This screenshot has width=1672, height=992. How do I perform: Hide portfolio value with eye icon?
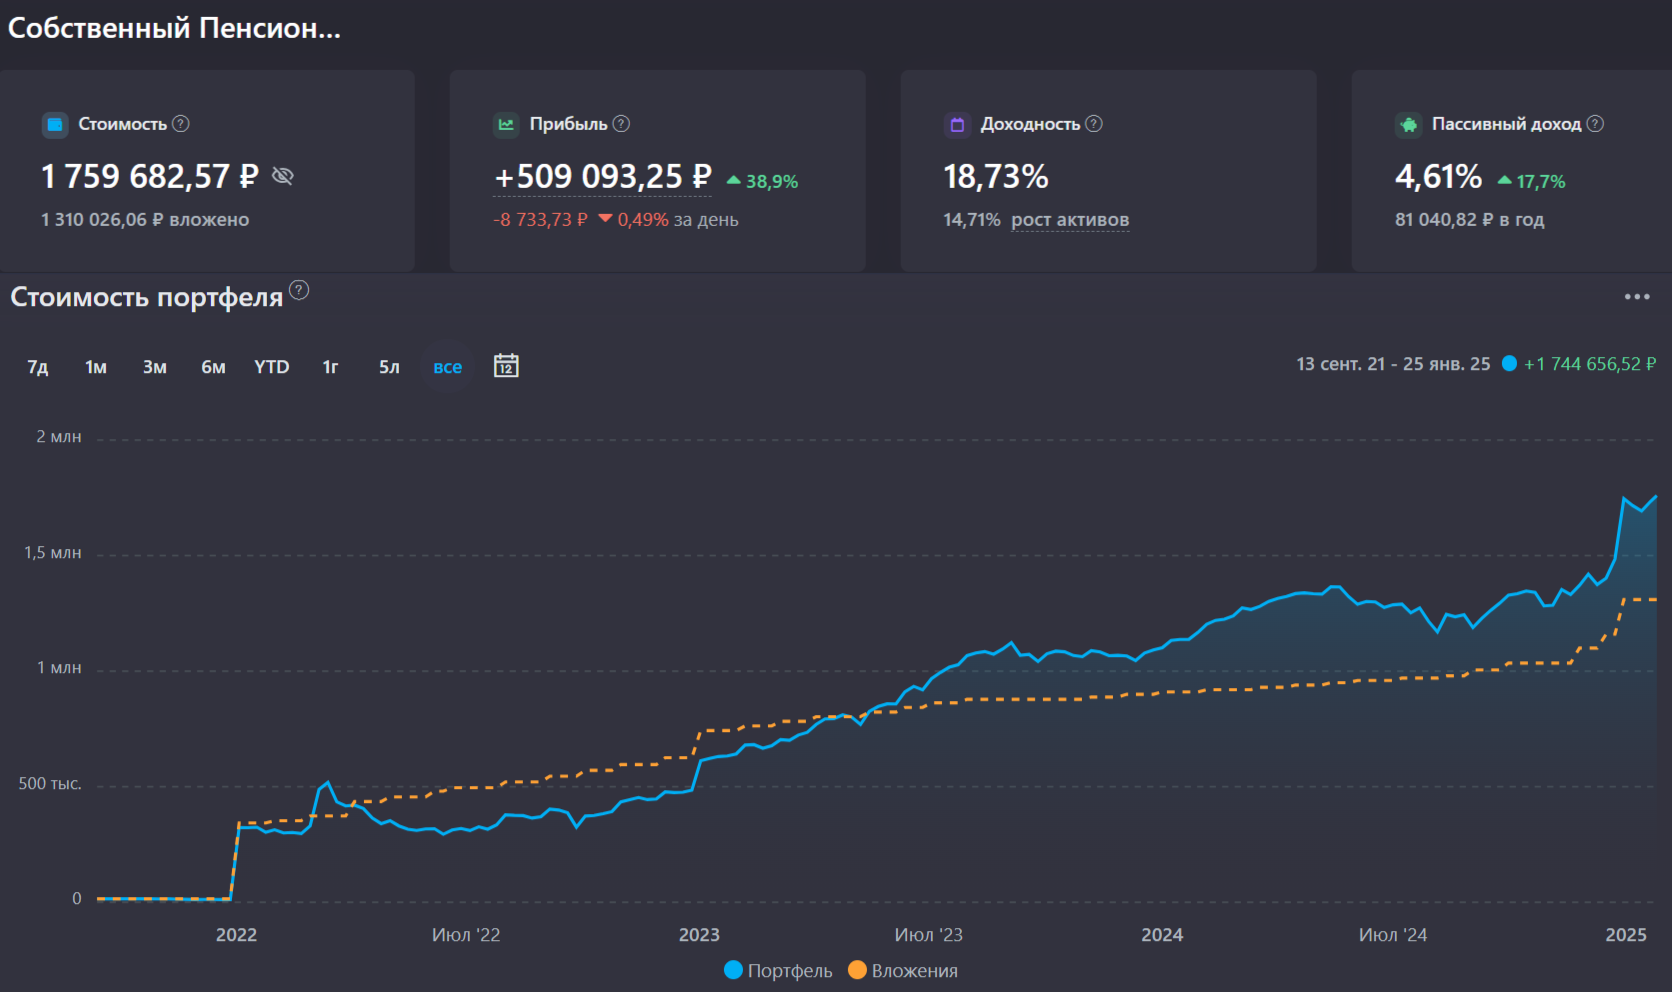(283, 176)
